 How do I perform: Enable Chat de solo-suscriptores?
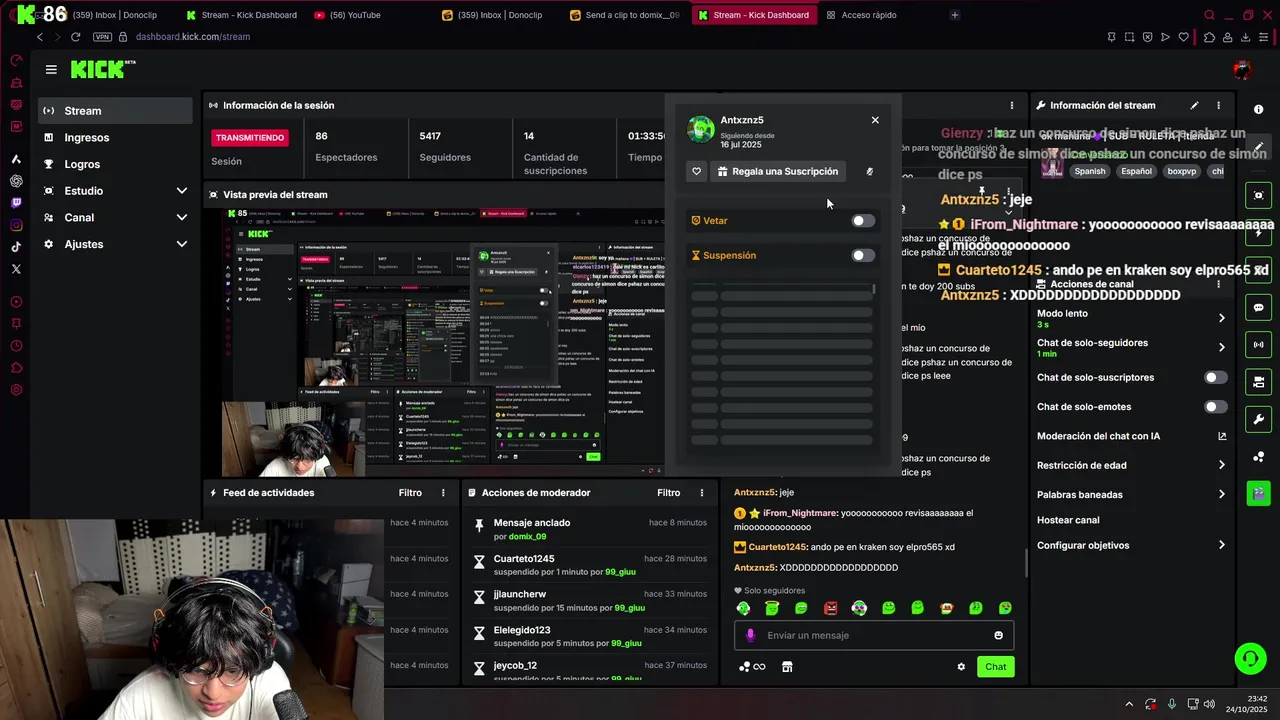coord(1215,378)
